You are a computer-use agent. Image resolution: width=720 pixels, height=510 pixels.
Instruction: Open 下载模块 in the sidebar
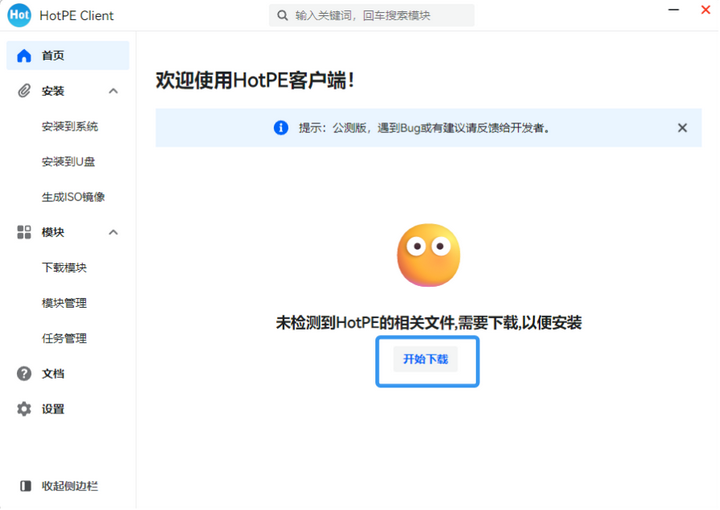pyautogui.click(x=64, y=268)
